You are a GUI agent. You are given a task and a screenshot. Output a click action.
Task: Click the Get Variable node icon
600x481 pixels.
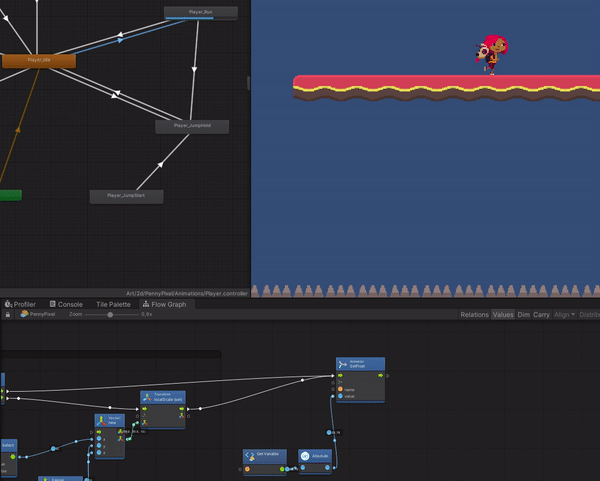250,456
